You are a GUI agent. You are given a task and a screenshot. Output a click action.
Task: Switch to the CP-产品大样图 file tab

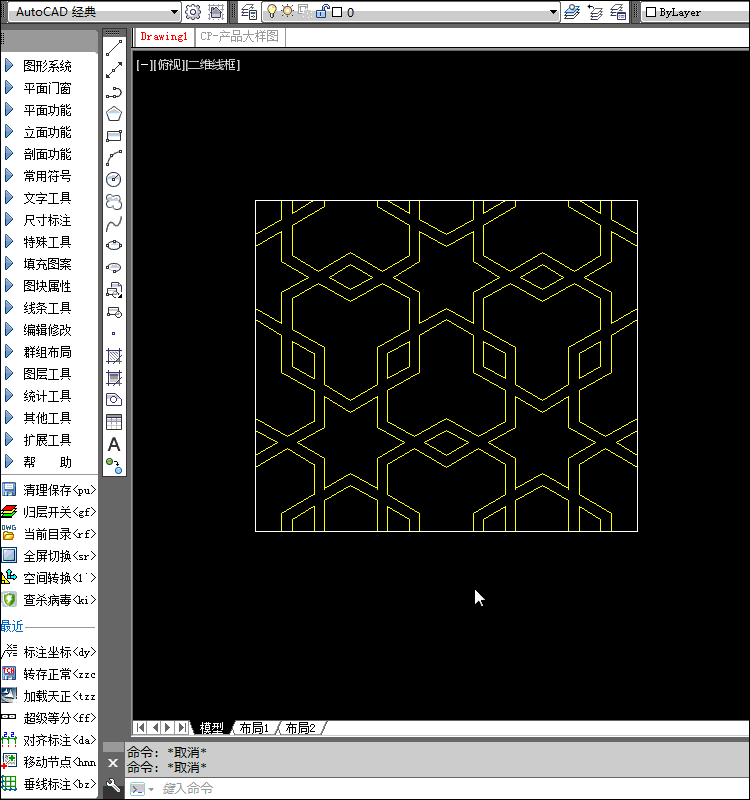point(239,37)
